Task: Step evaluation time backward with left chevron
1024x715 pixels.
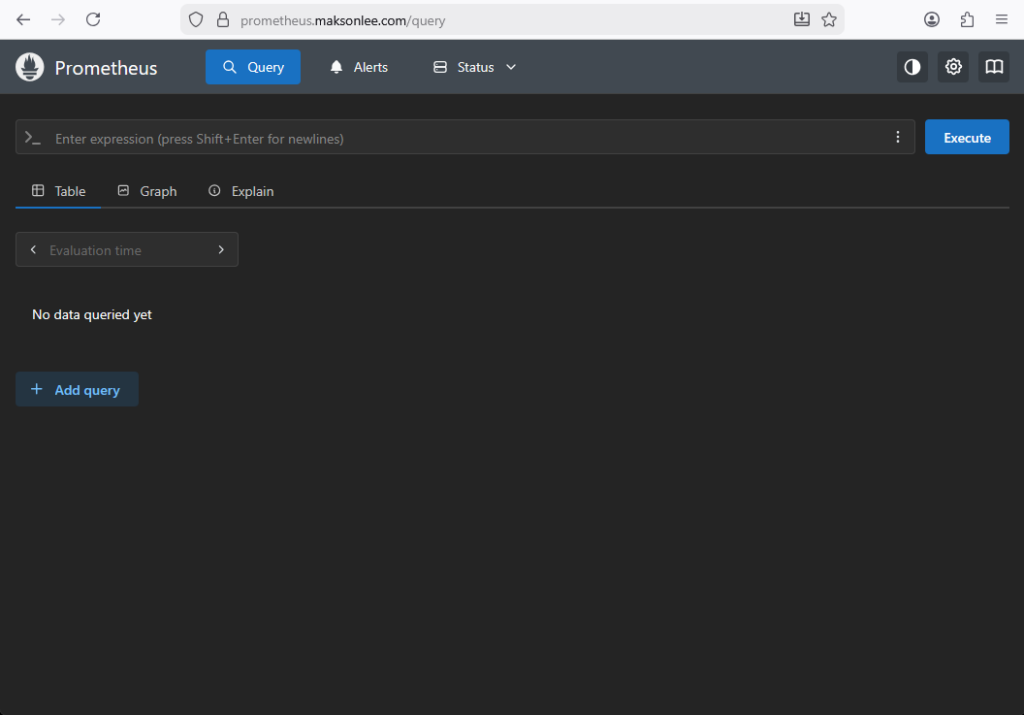Action: 33,250
